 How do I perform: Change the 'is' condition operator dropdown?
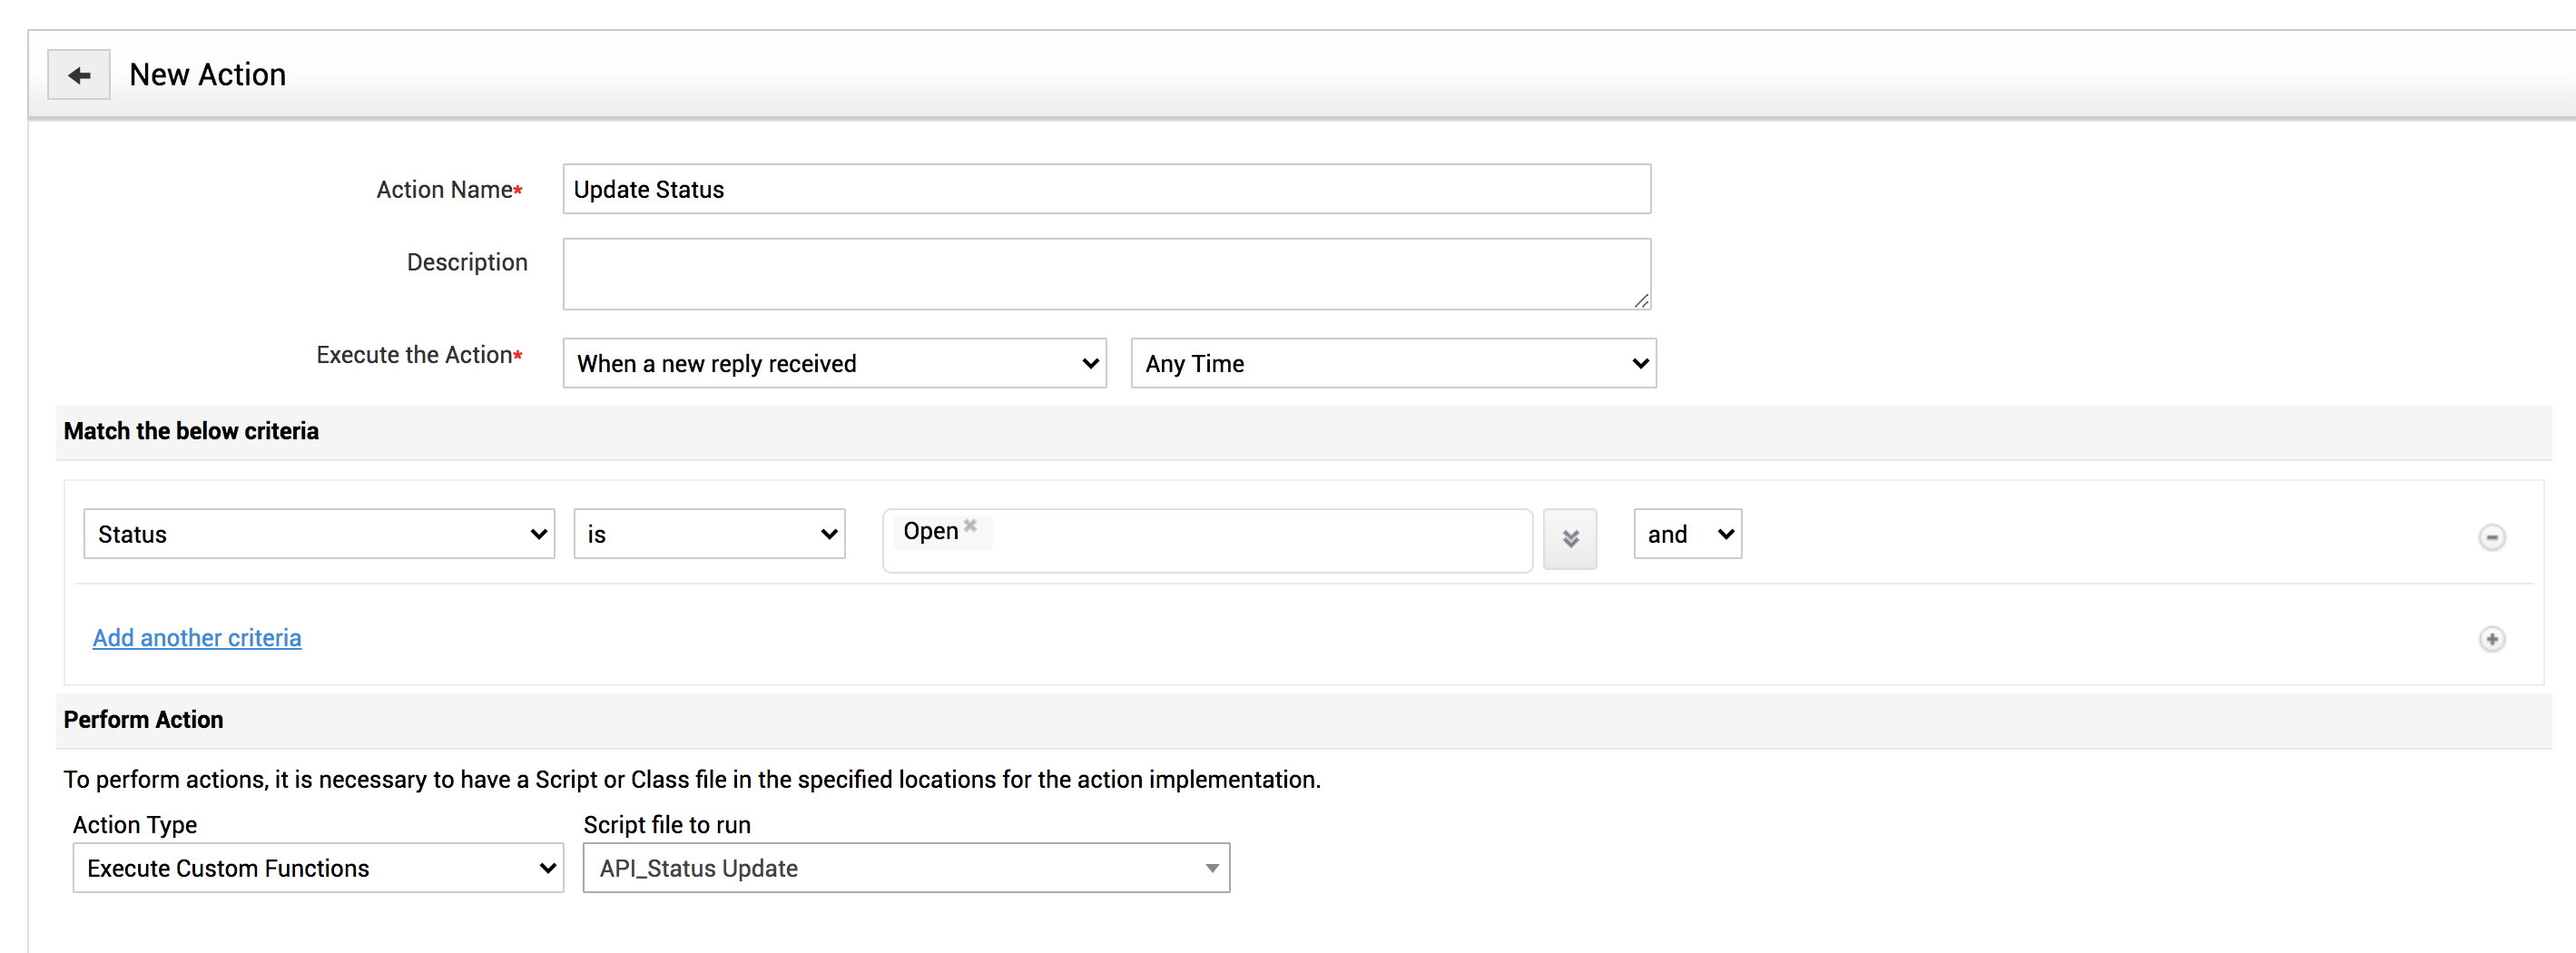point(709,534)
